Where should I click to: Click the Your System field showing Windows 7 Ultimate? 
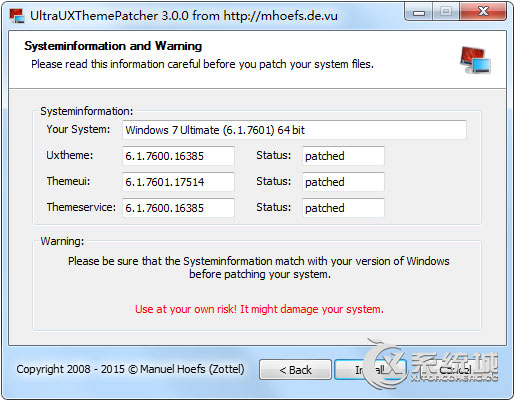point(294,130)
